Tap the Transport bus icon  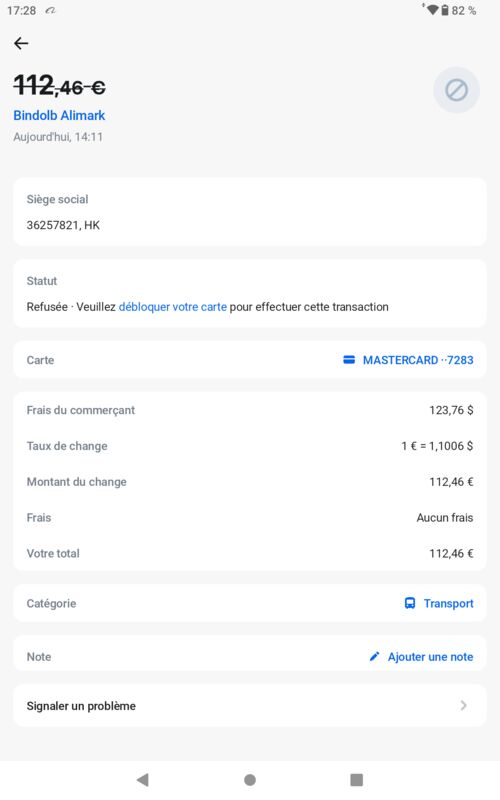410,603
